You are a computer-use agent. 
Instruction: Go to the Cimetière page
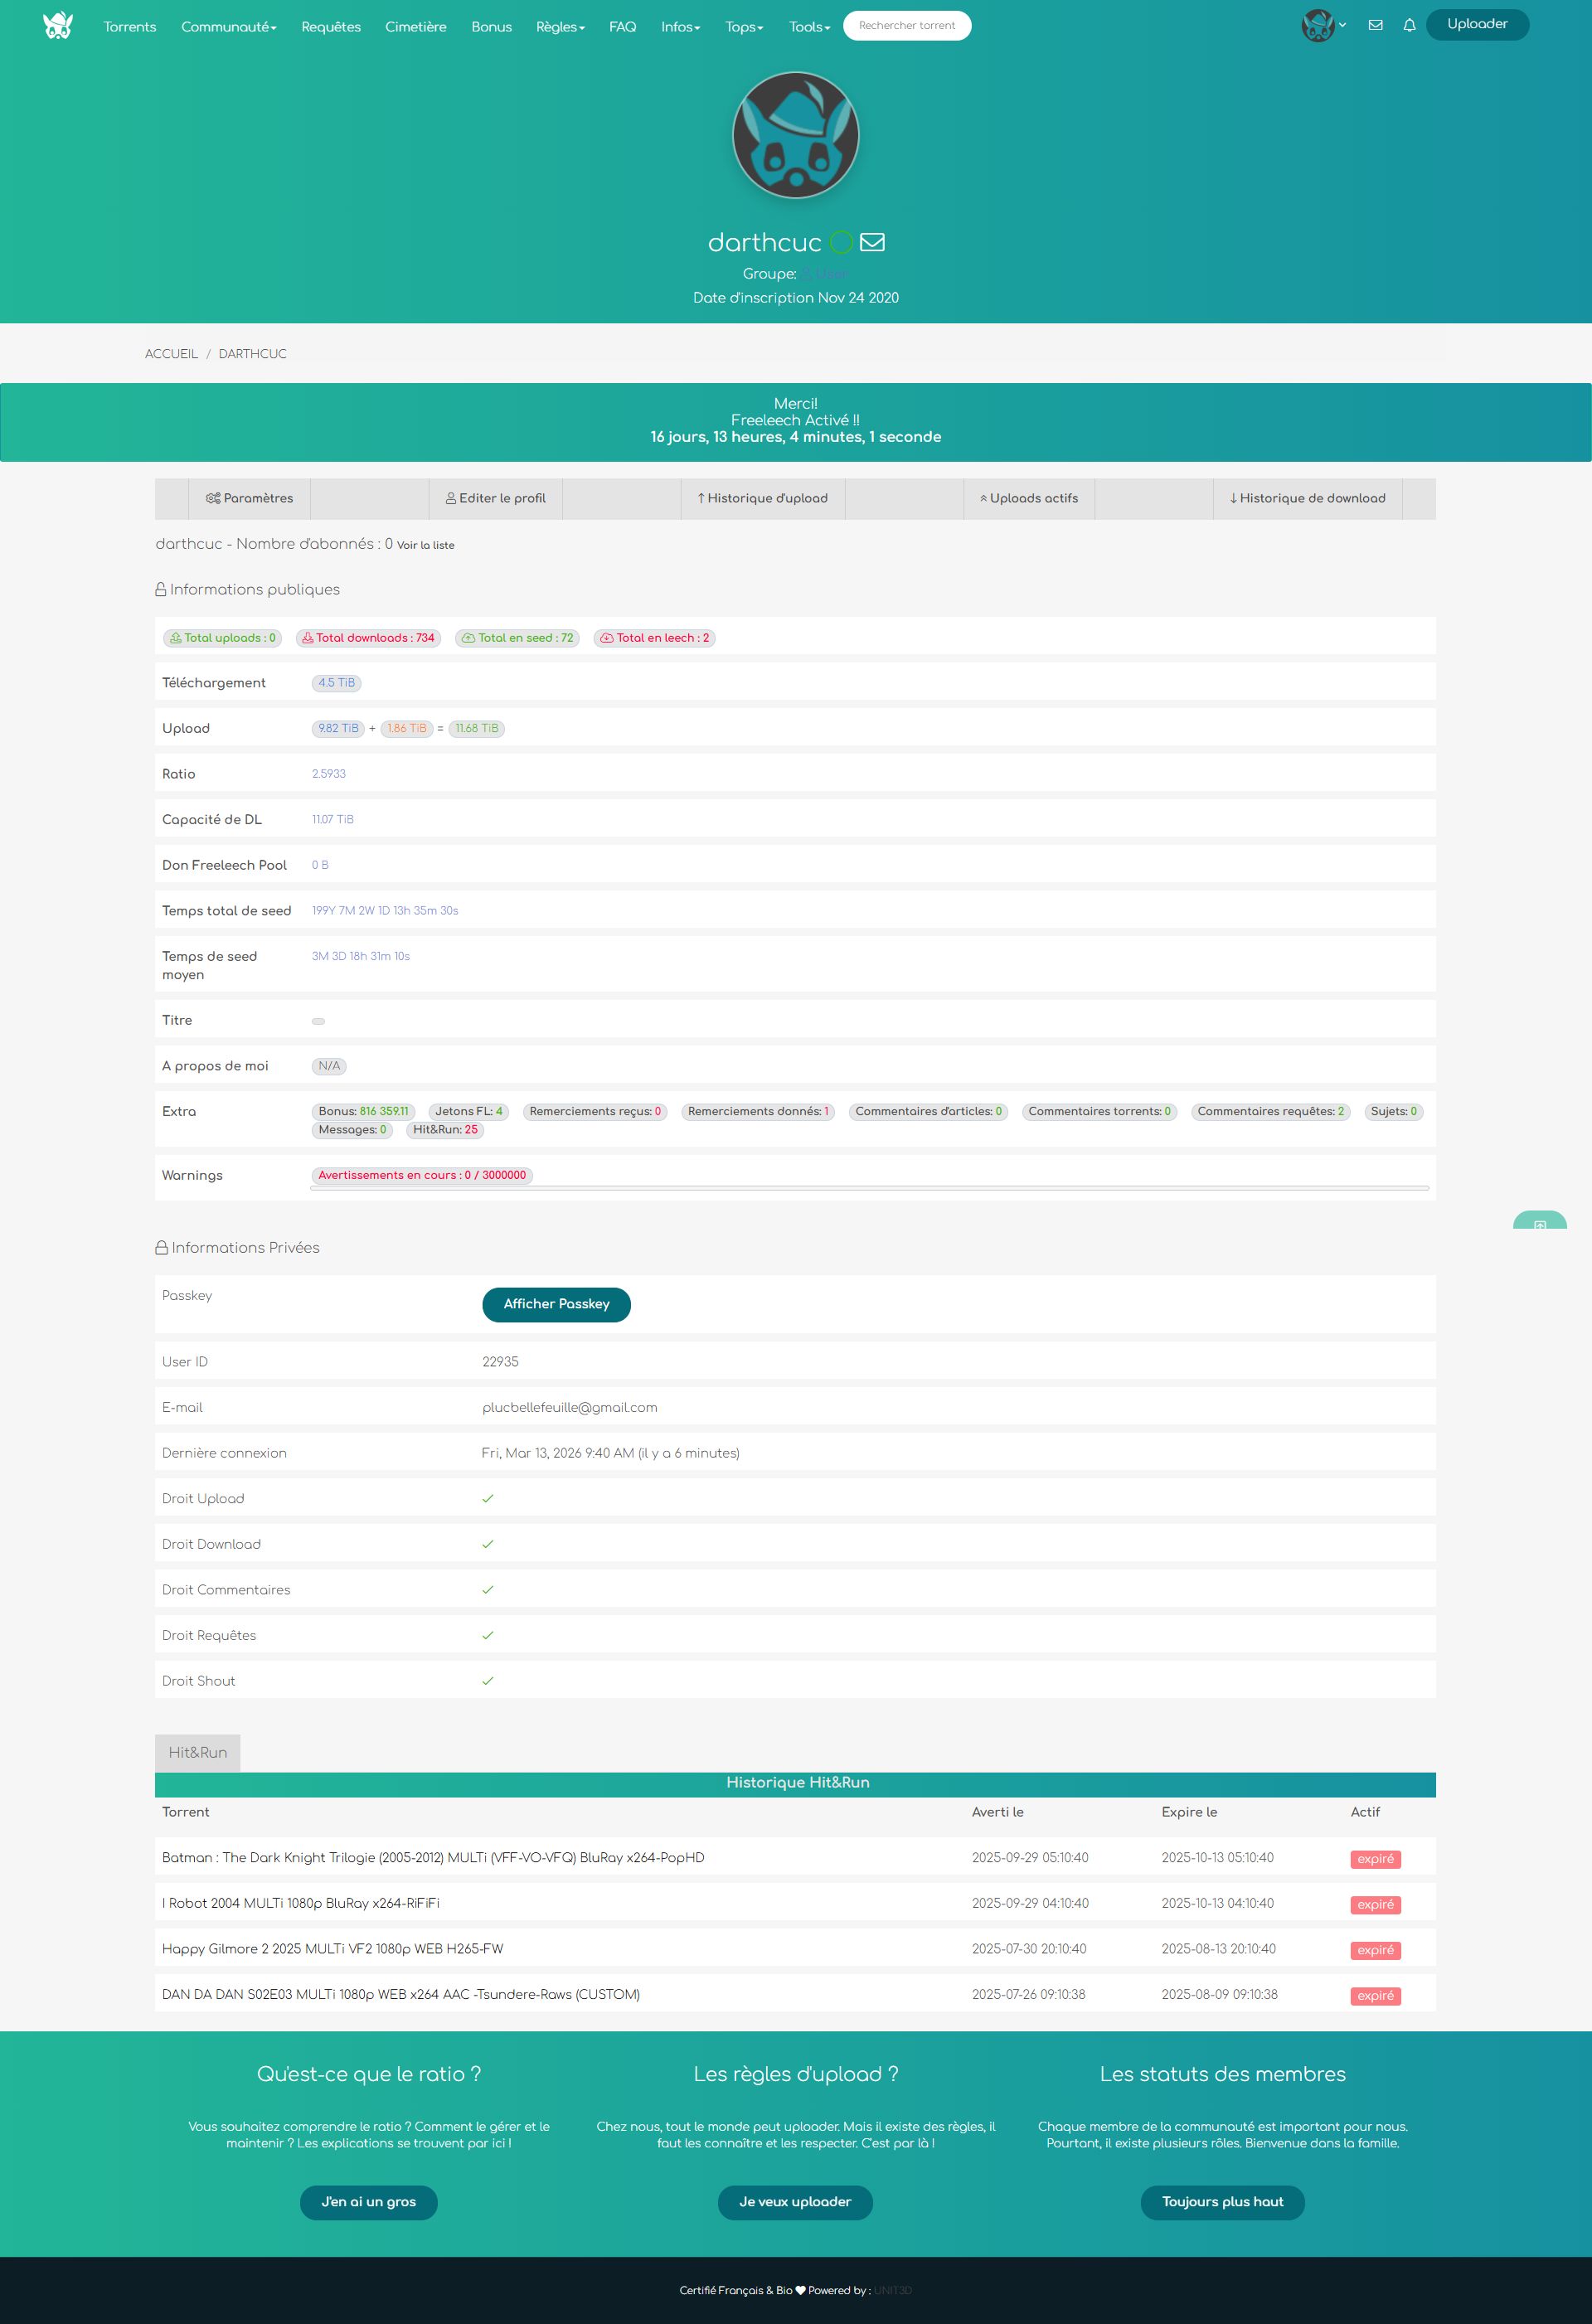coord(415,27)
